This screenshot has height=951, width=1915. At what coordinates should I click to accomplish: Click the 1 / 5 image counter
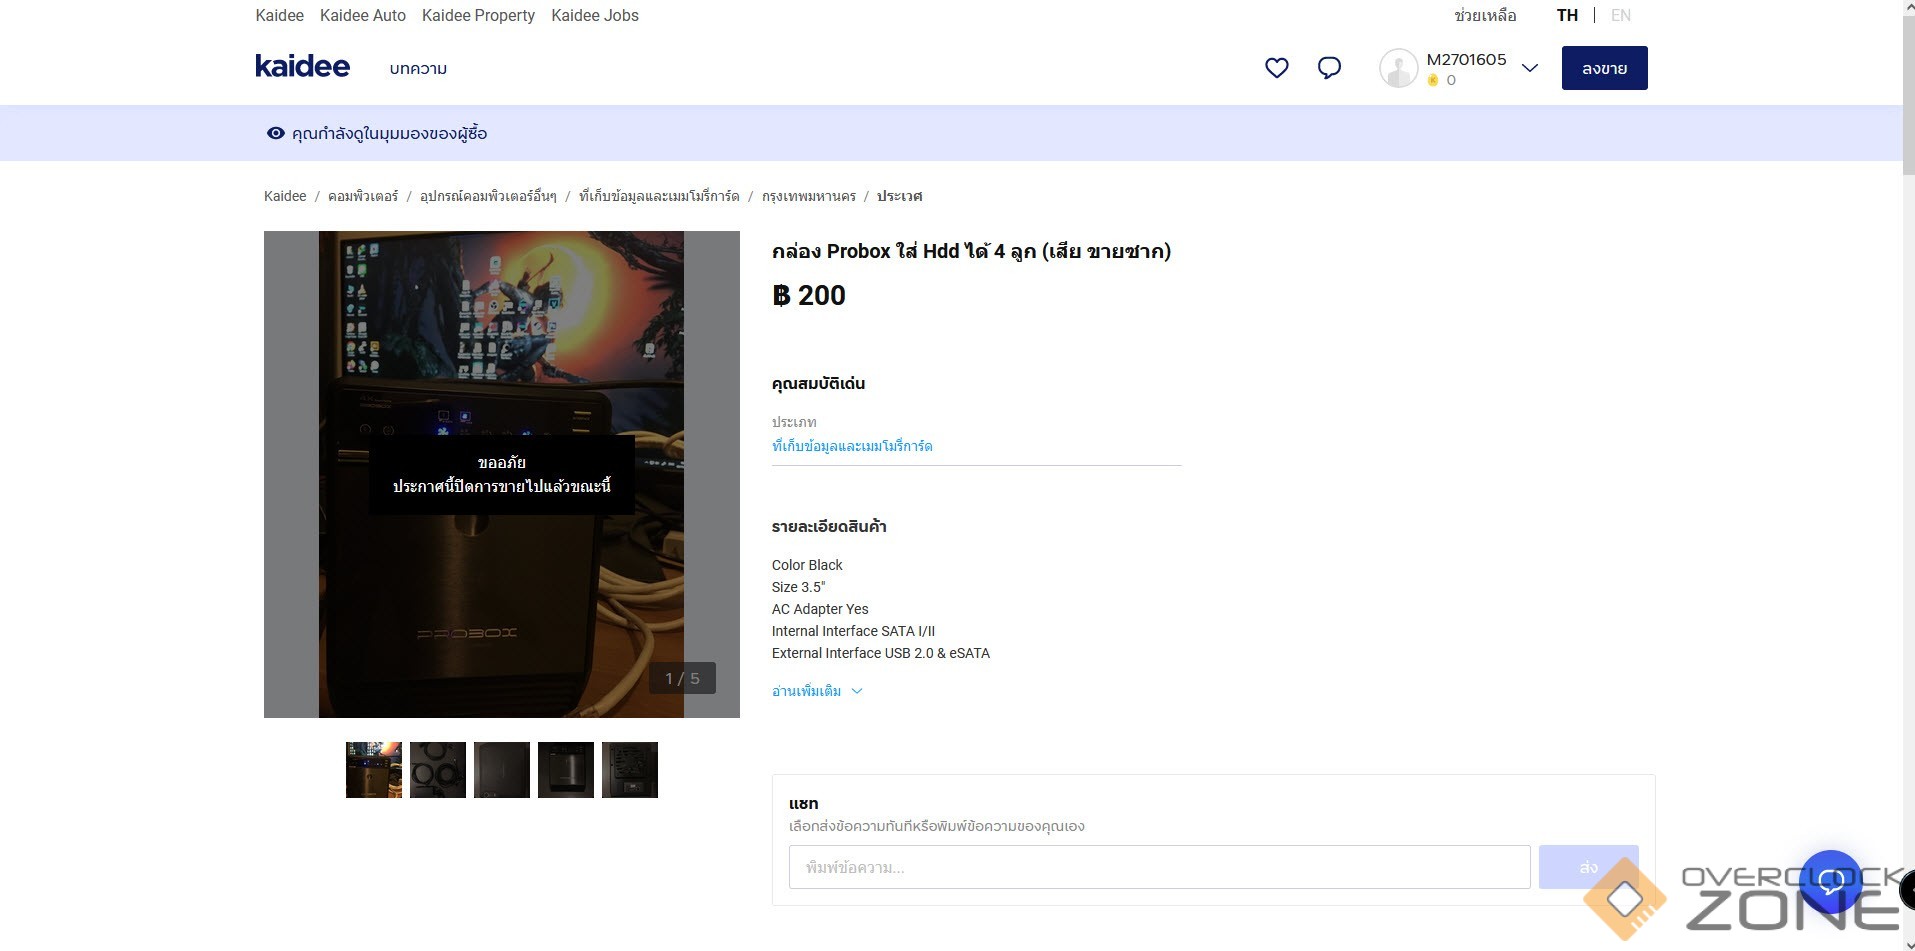(x=682, y=678)
